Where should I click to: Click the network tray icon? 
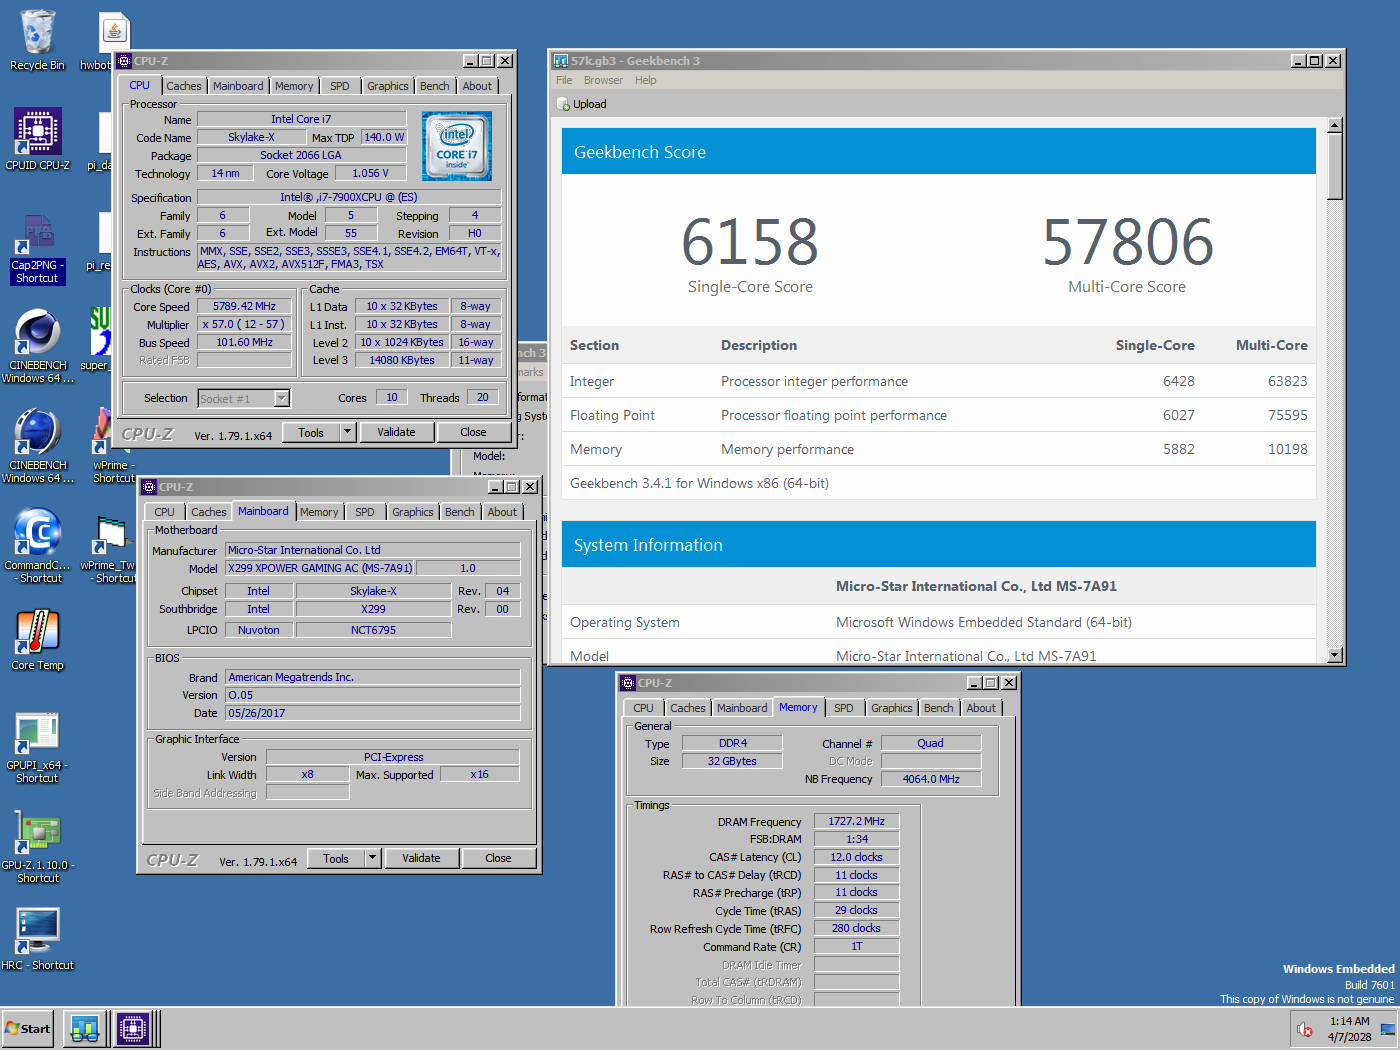click(x=1387, y=1029)
